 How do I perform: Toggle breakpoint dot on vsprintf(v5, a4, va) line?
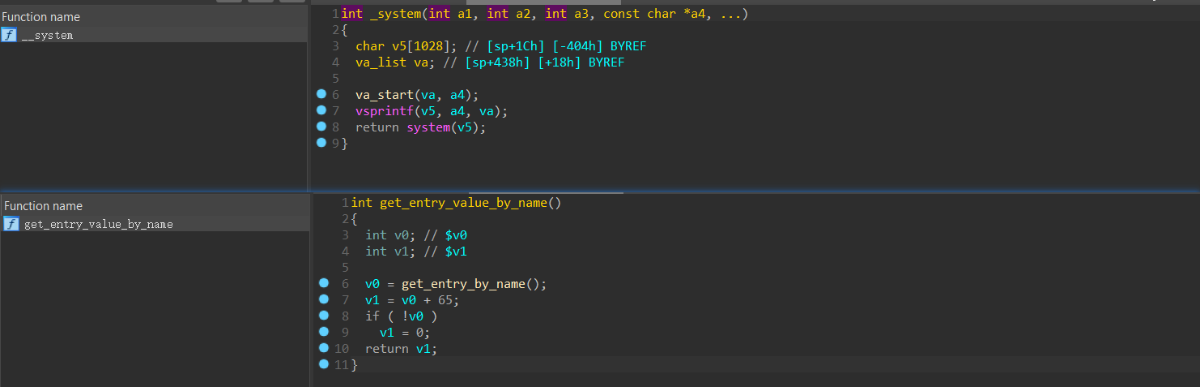pyautogui.click(x=322, y=111)
